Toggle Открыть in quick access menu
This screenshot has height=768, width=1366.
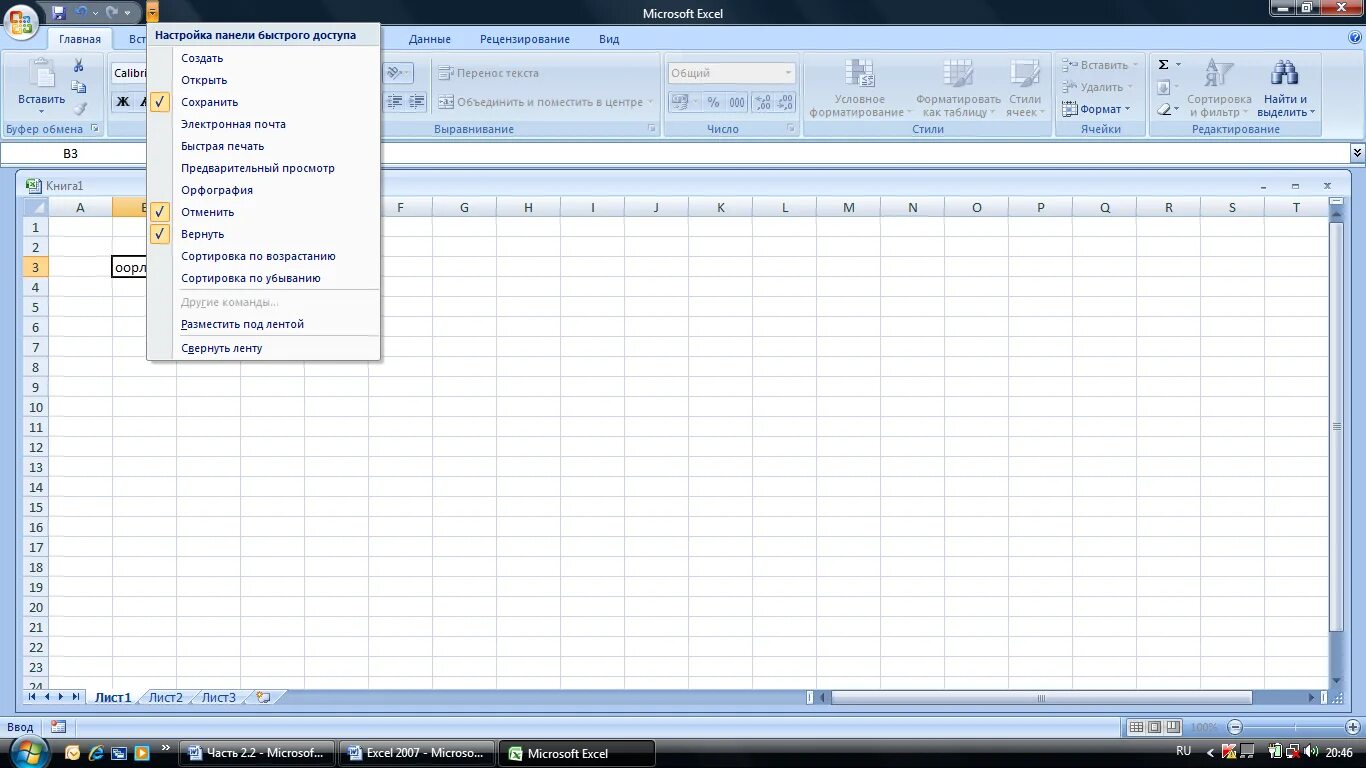264,80
